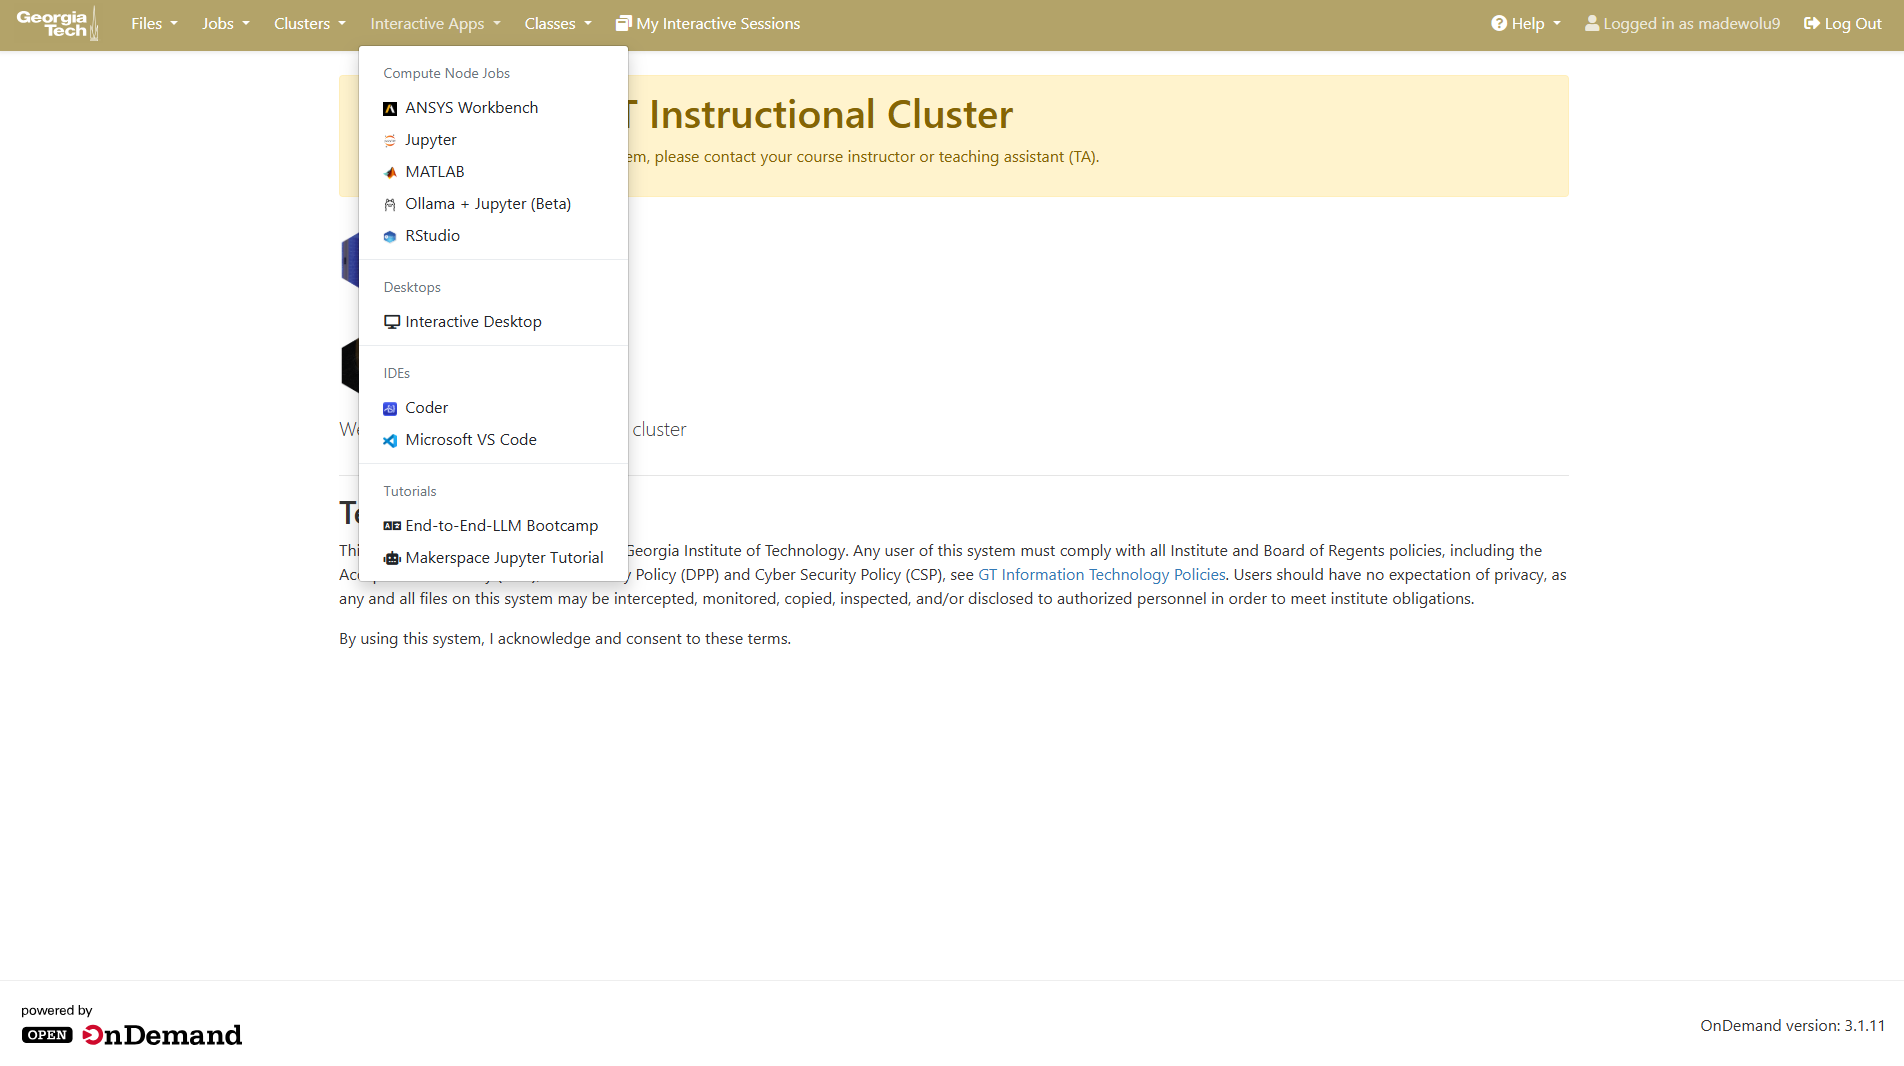This screenshot has height=1066, width=1904.
Task: Click the Georgia Tech logo
Action: coord(57,23)
